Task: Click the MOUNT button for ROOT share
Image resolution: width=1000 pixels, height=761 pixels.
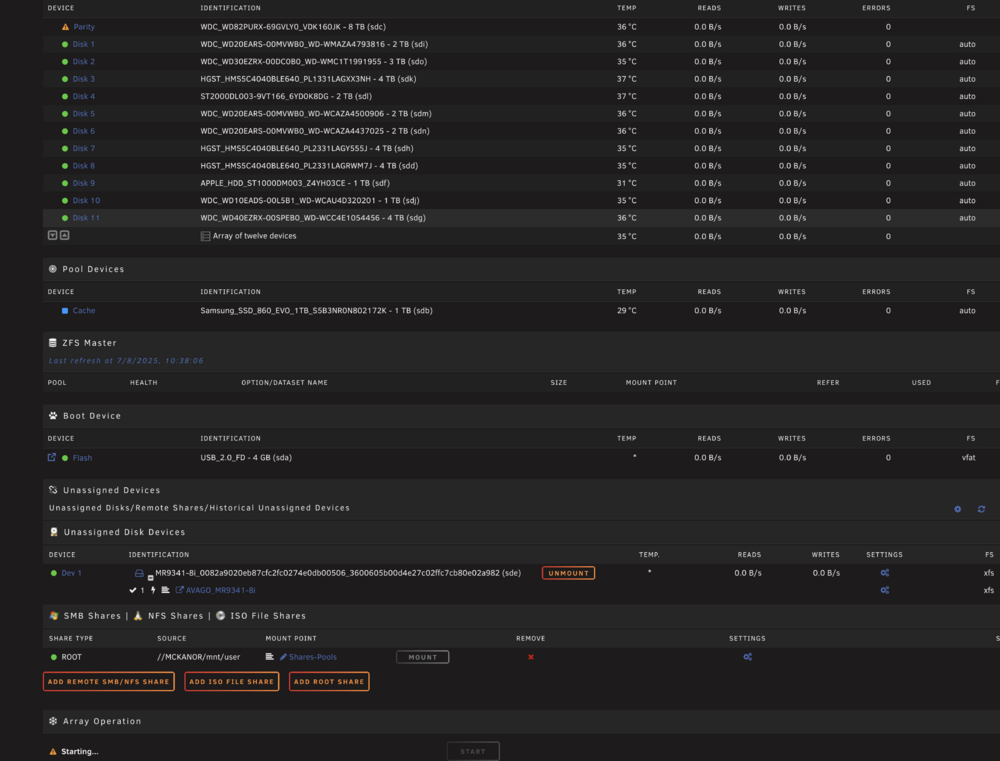Action: coord(422,657)
